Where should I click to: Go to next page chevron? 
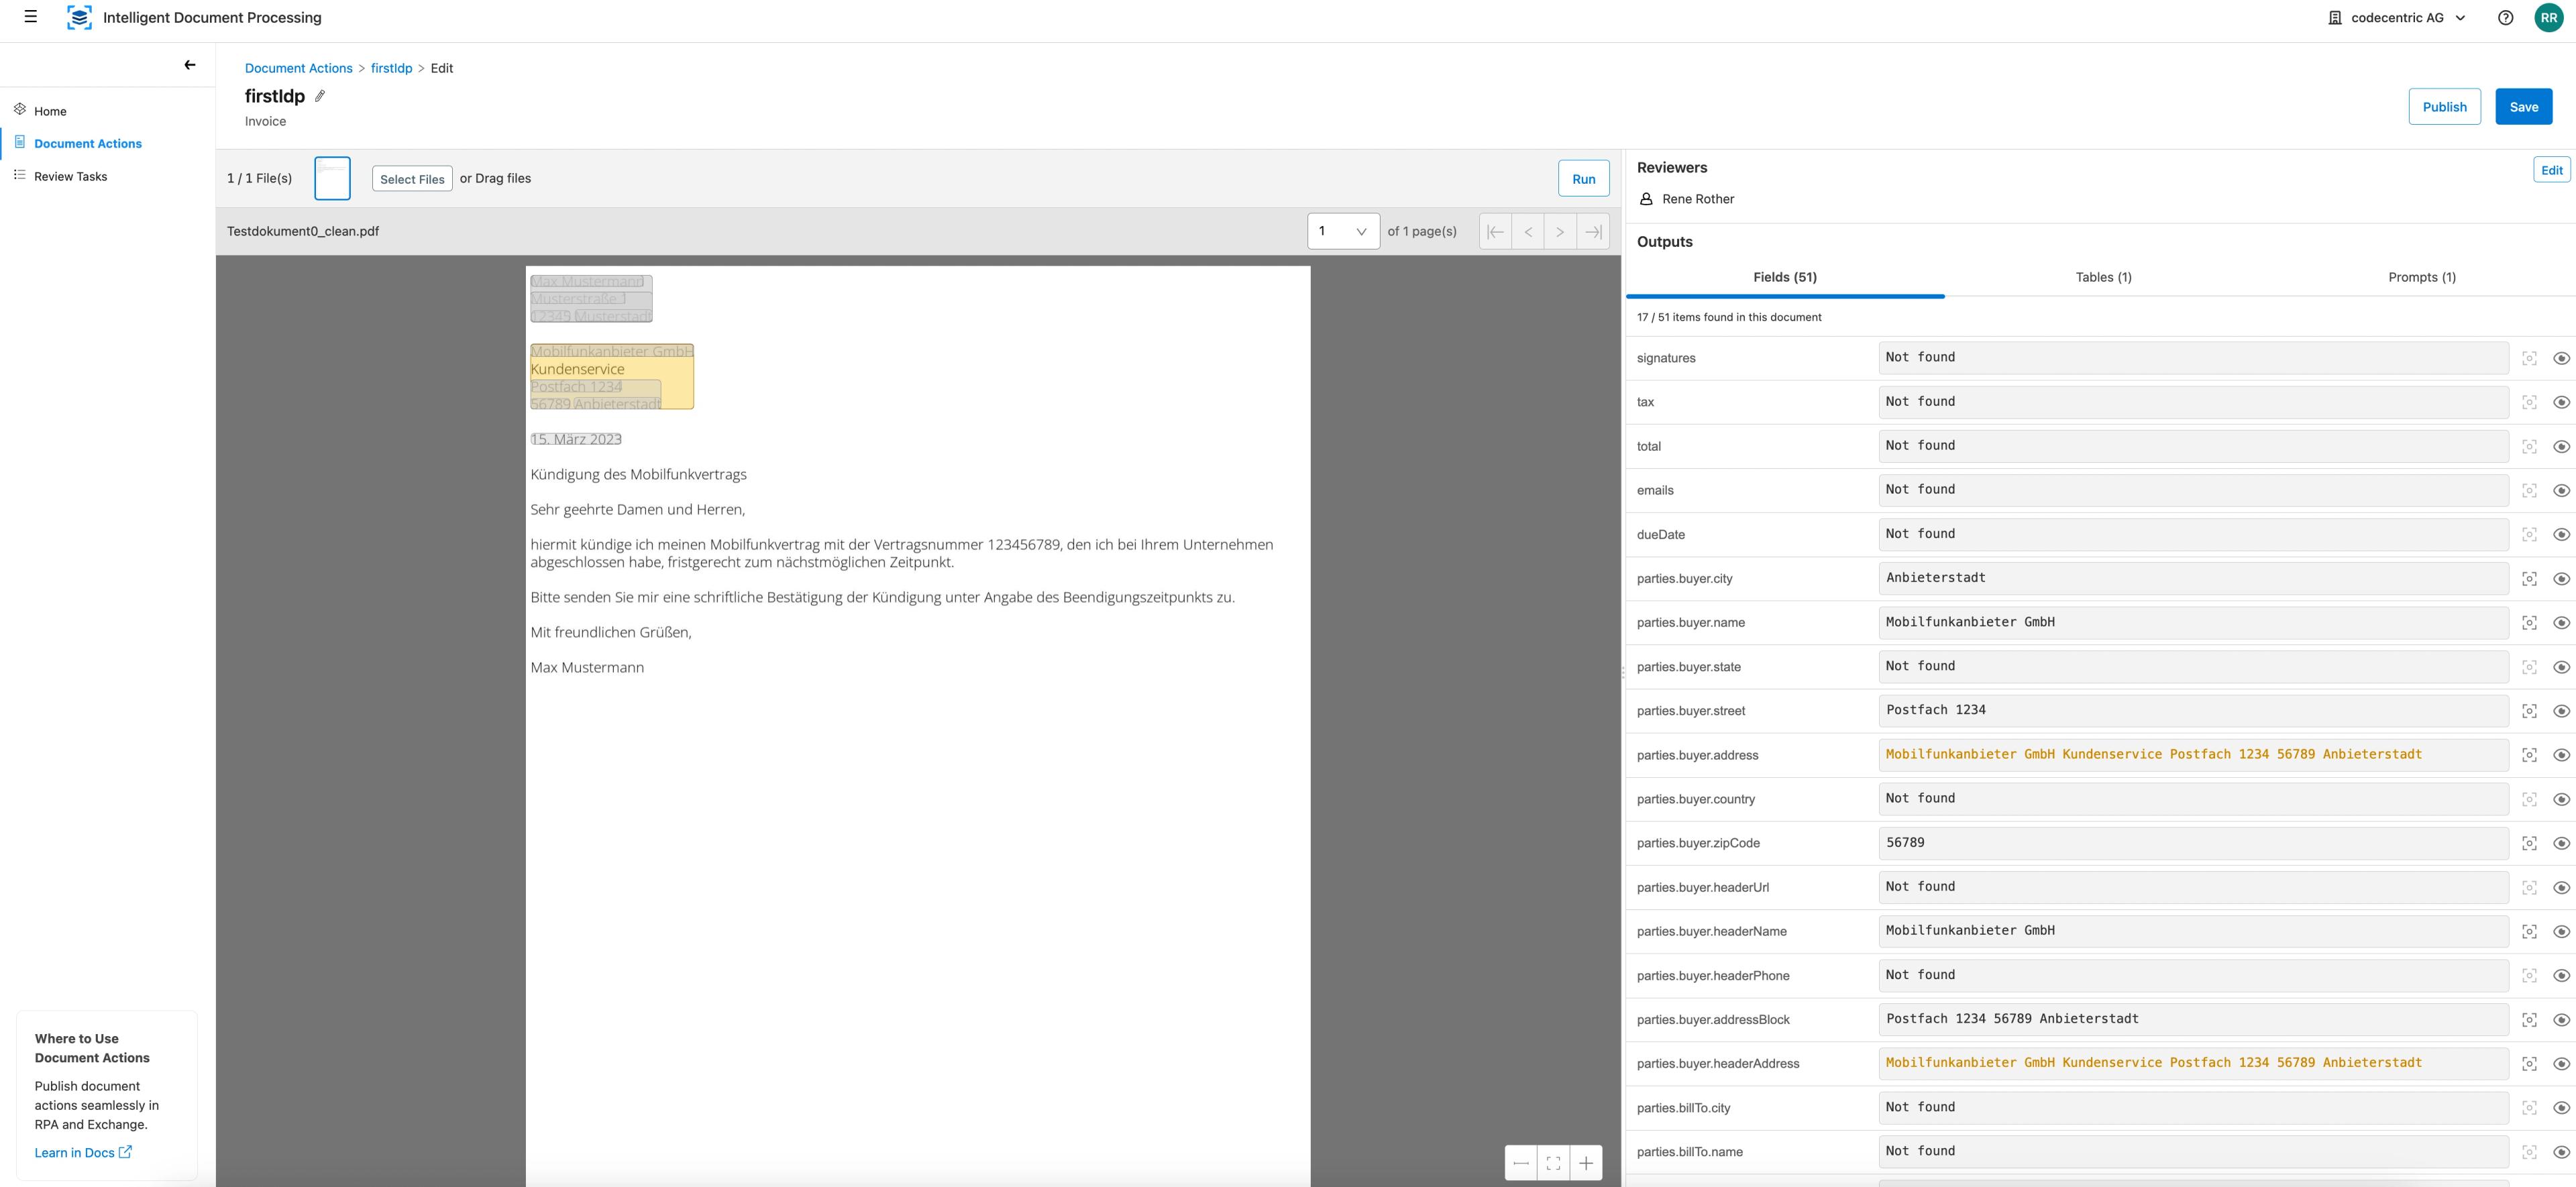[1560, 231]
